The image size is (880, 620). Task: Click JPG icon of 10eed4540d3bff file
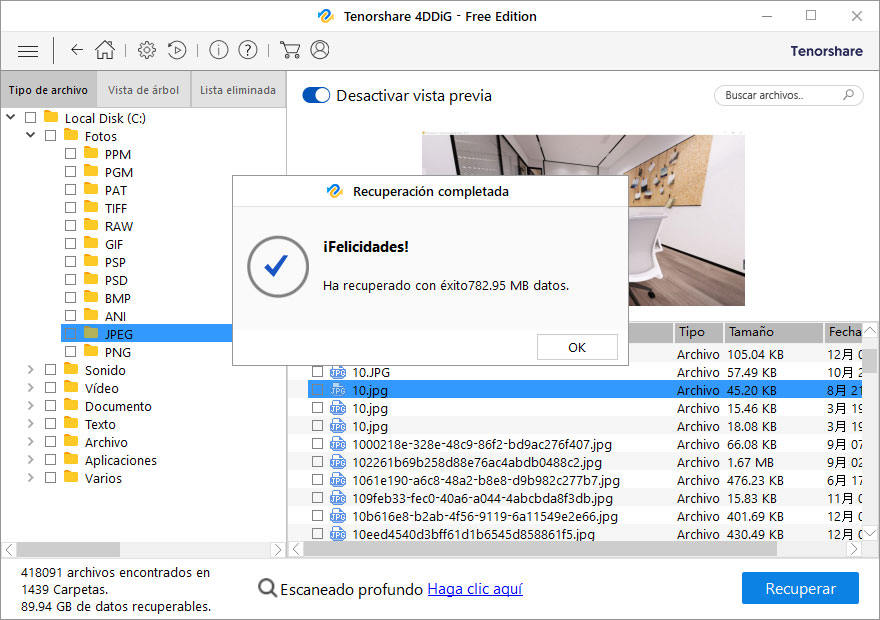(338, 534)
